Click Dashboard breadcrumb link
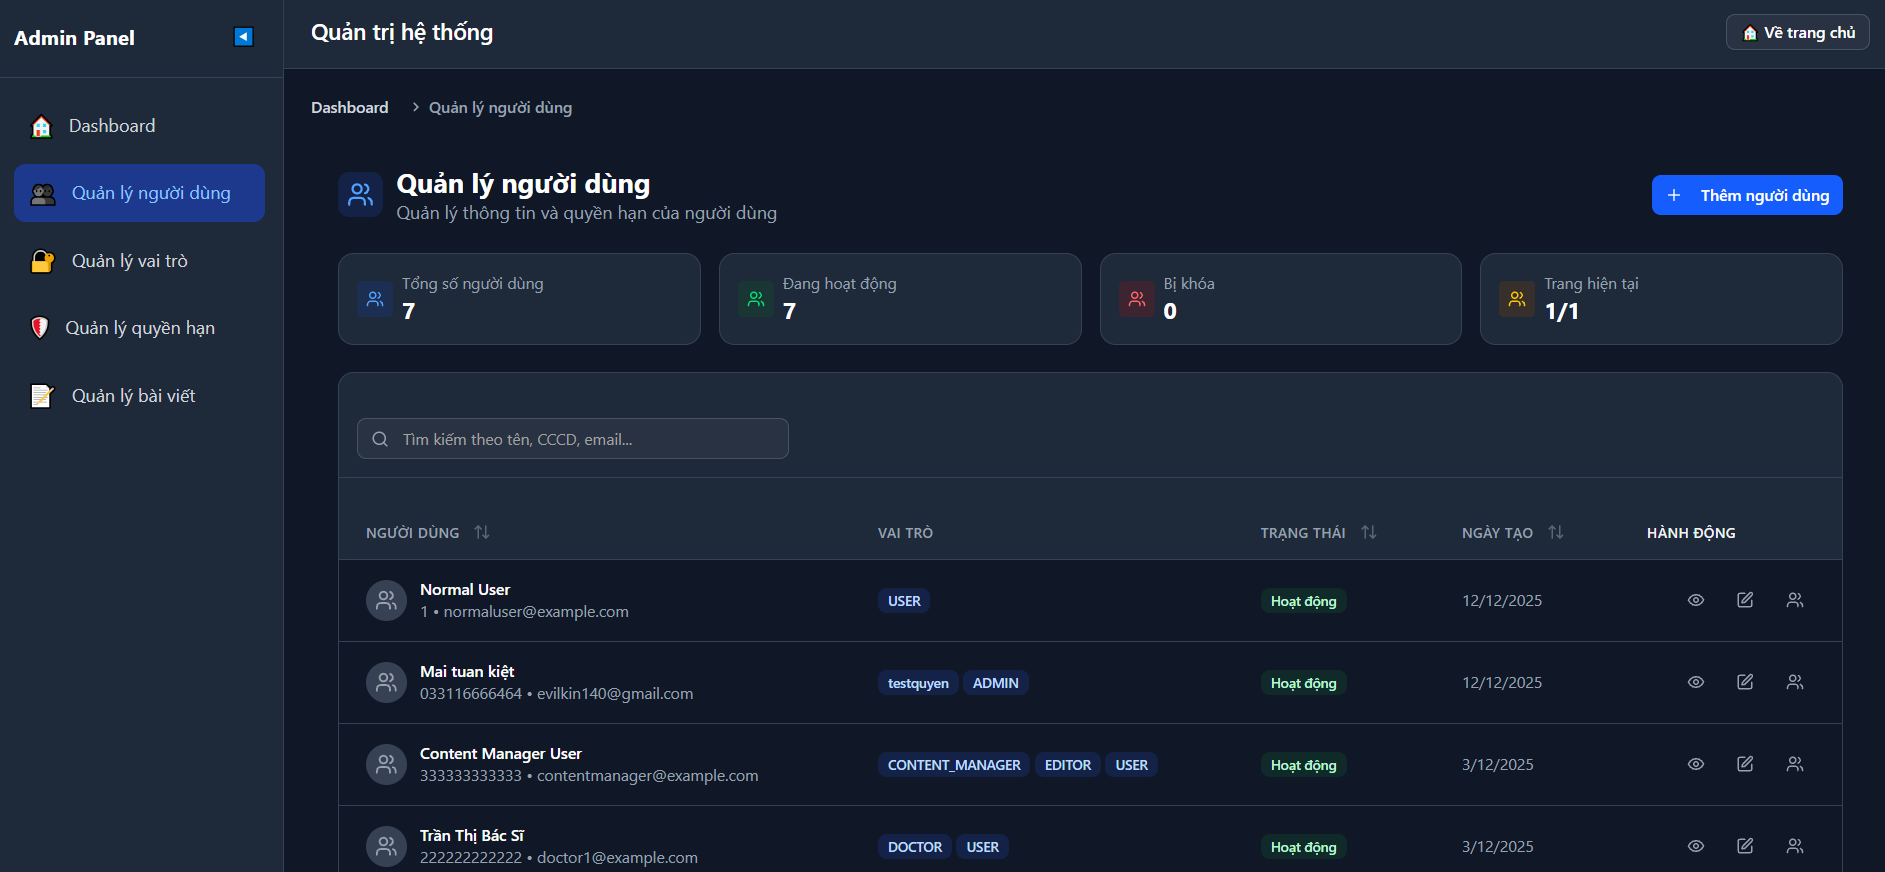The height and width of the screenshot is (872, 1885). click(349, 108)
